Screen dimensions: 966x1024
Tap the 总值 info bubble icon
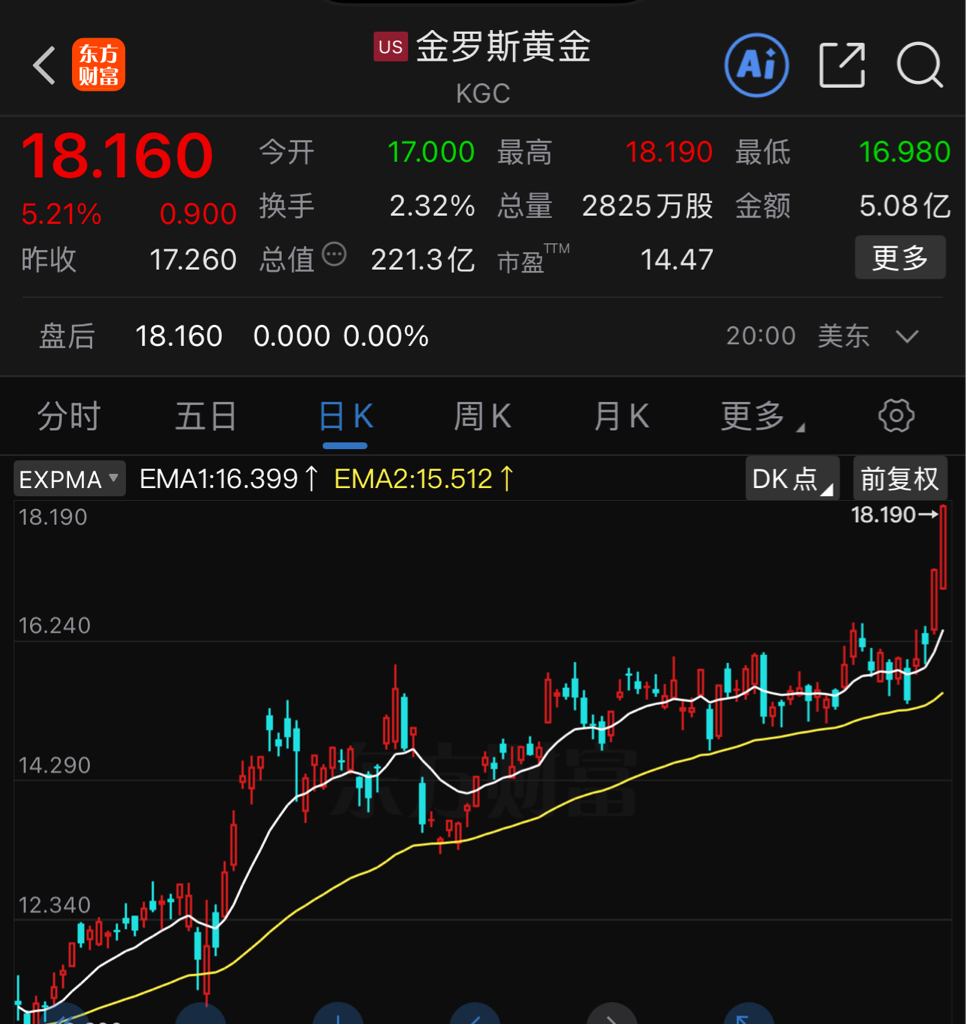pyautogui.click(x=334, y=254)
